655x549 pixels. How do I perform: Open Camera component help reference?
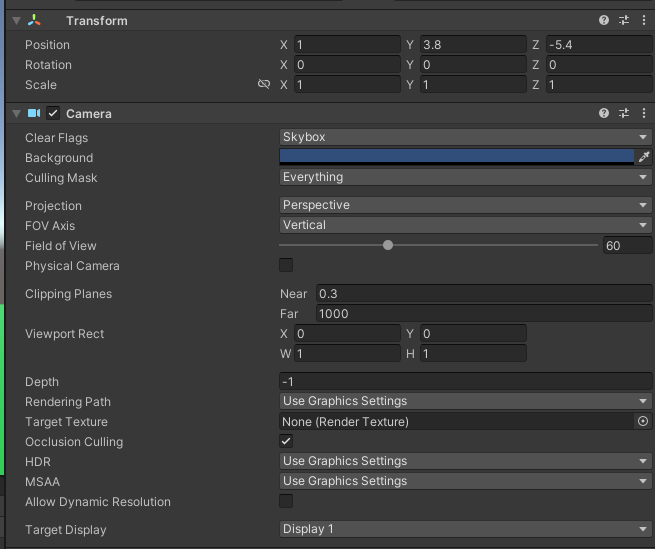click(604, 113)
